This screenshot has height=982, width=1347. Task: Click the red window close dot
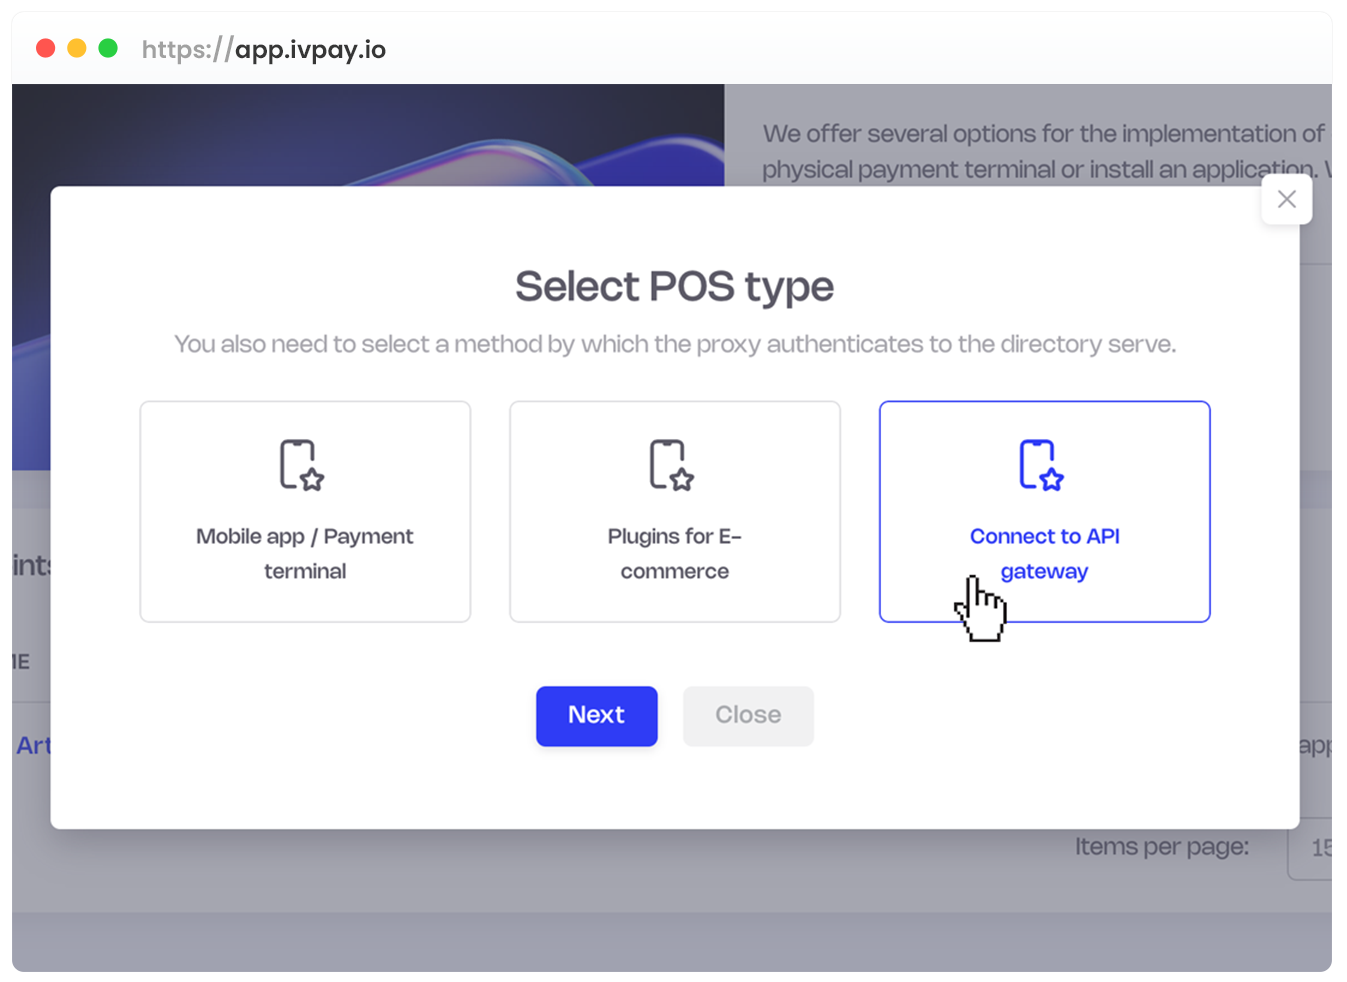pos(45,48)
